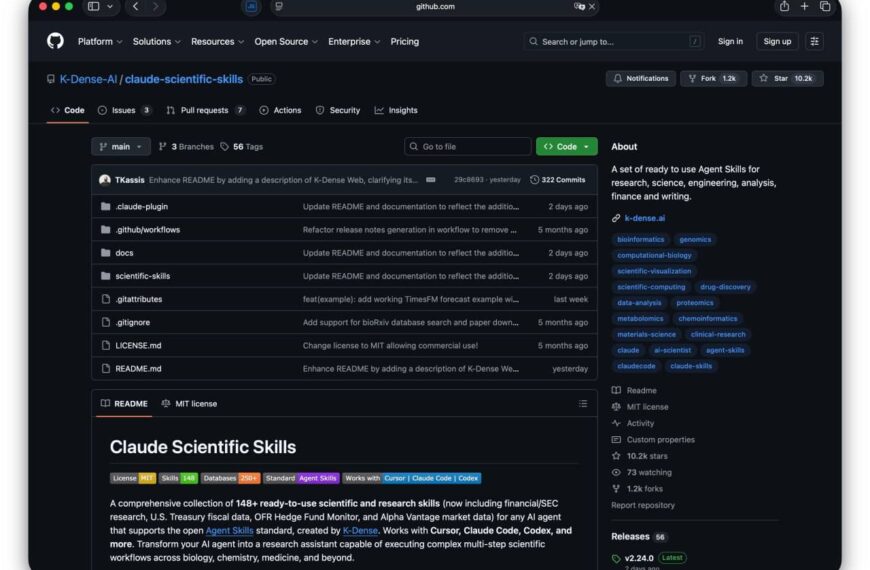This screenshot has height=570, width=870.
Task: Click the claude-skills topic tag
Action: coord(691,366)
